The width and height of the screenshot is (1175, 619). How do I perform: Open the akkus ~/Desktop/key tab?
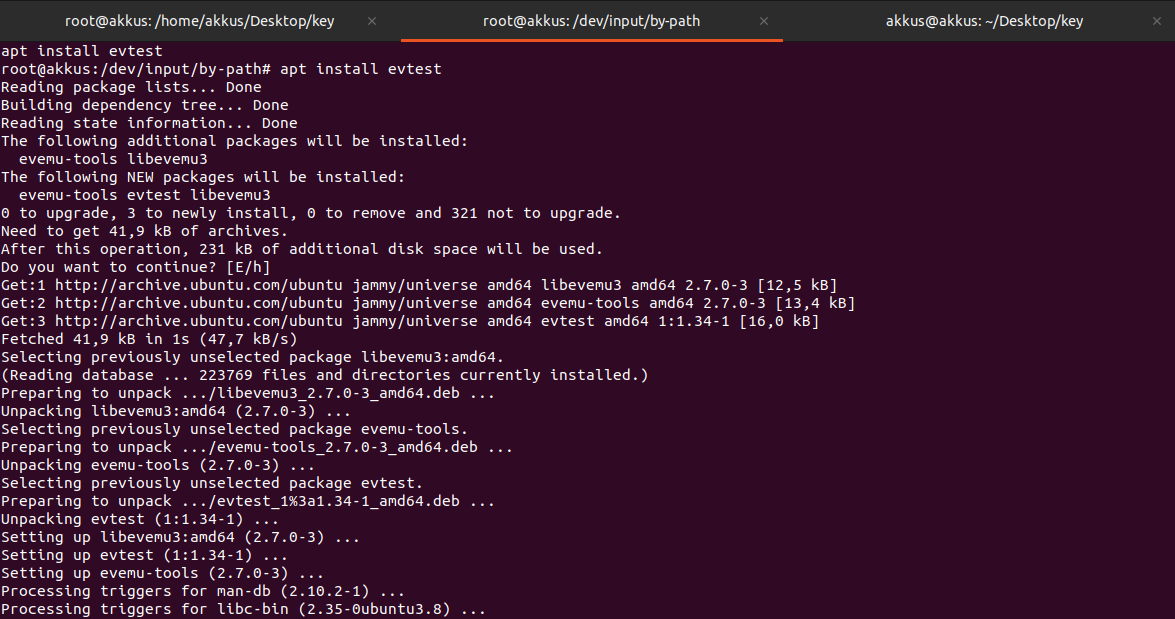[x=984, y=20]
